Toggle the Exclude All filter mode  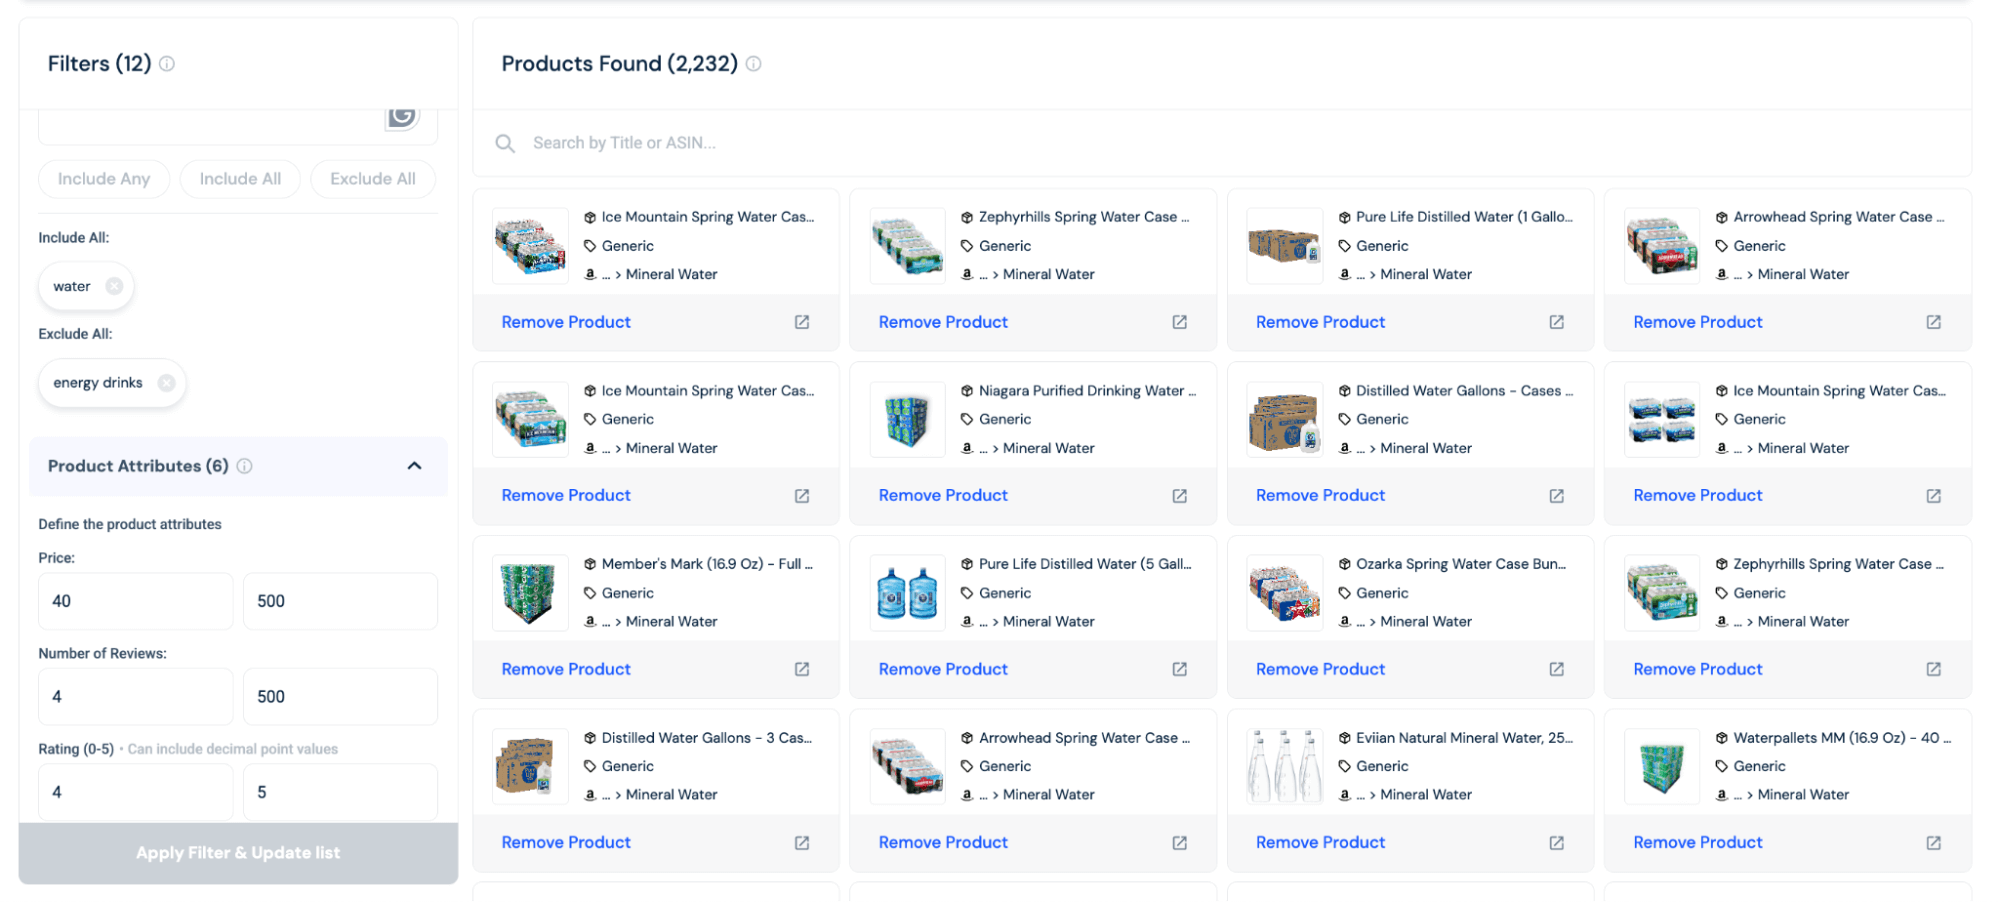(x=373, y=179)
